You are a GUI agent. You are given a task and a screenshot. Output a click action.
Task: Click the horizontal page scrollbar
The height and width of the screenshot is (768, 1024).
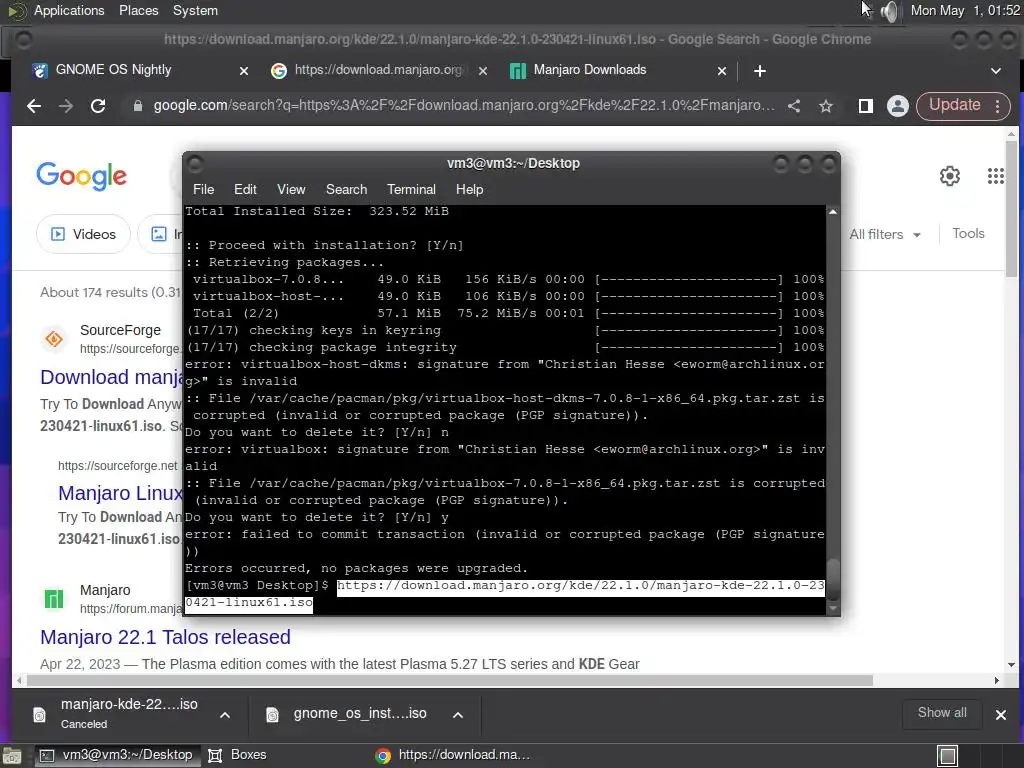[x=449, y=680]
